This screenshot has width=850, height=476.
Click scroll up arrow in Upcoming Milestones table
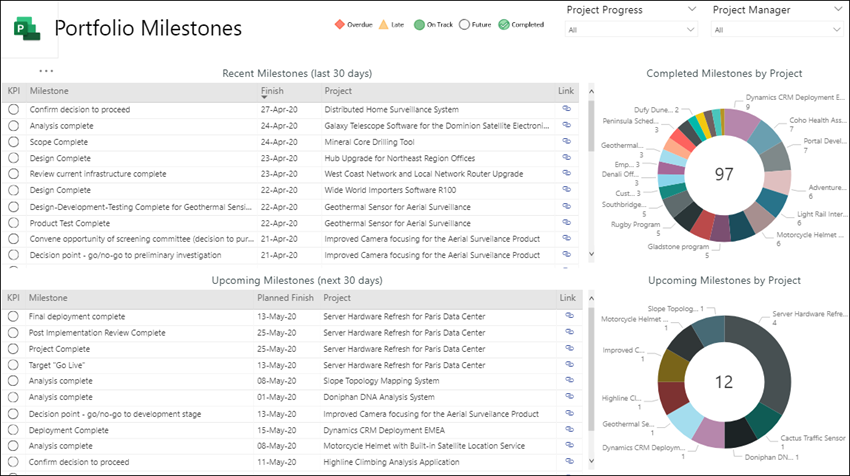591,298
